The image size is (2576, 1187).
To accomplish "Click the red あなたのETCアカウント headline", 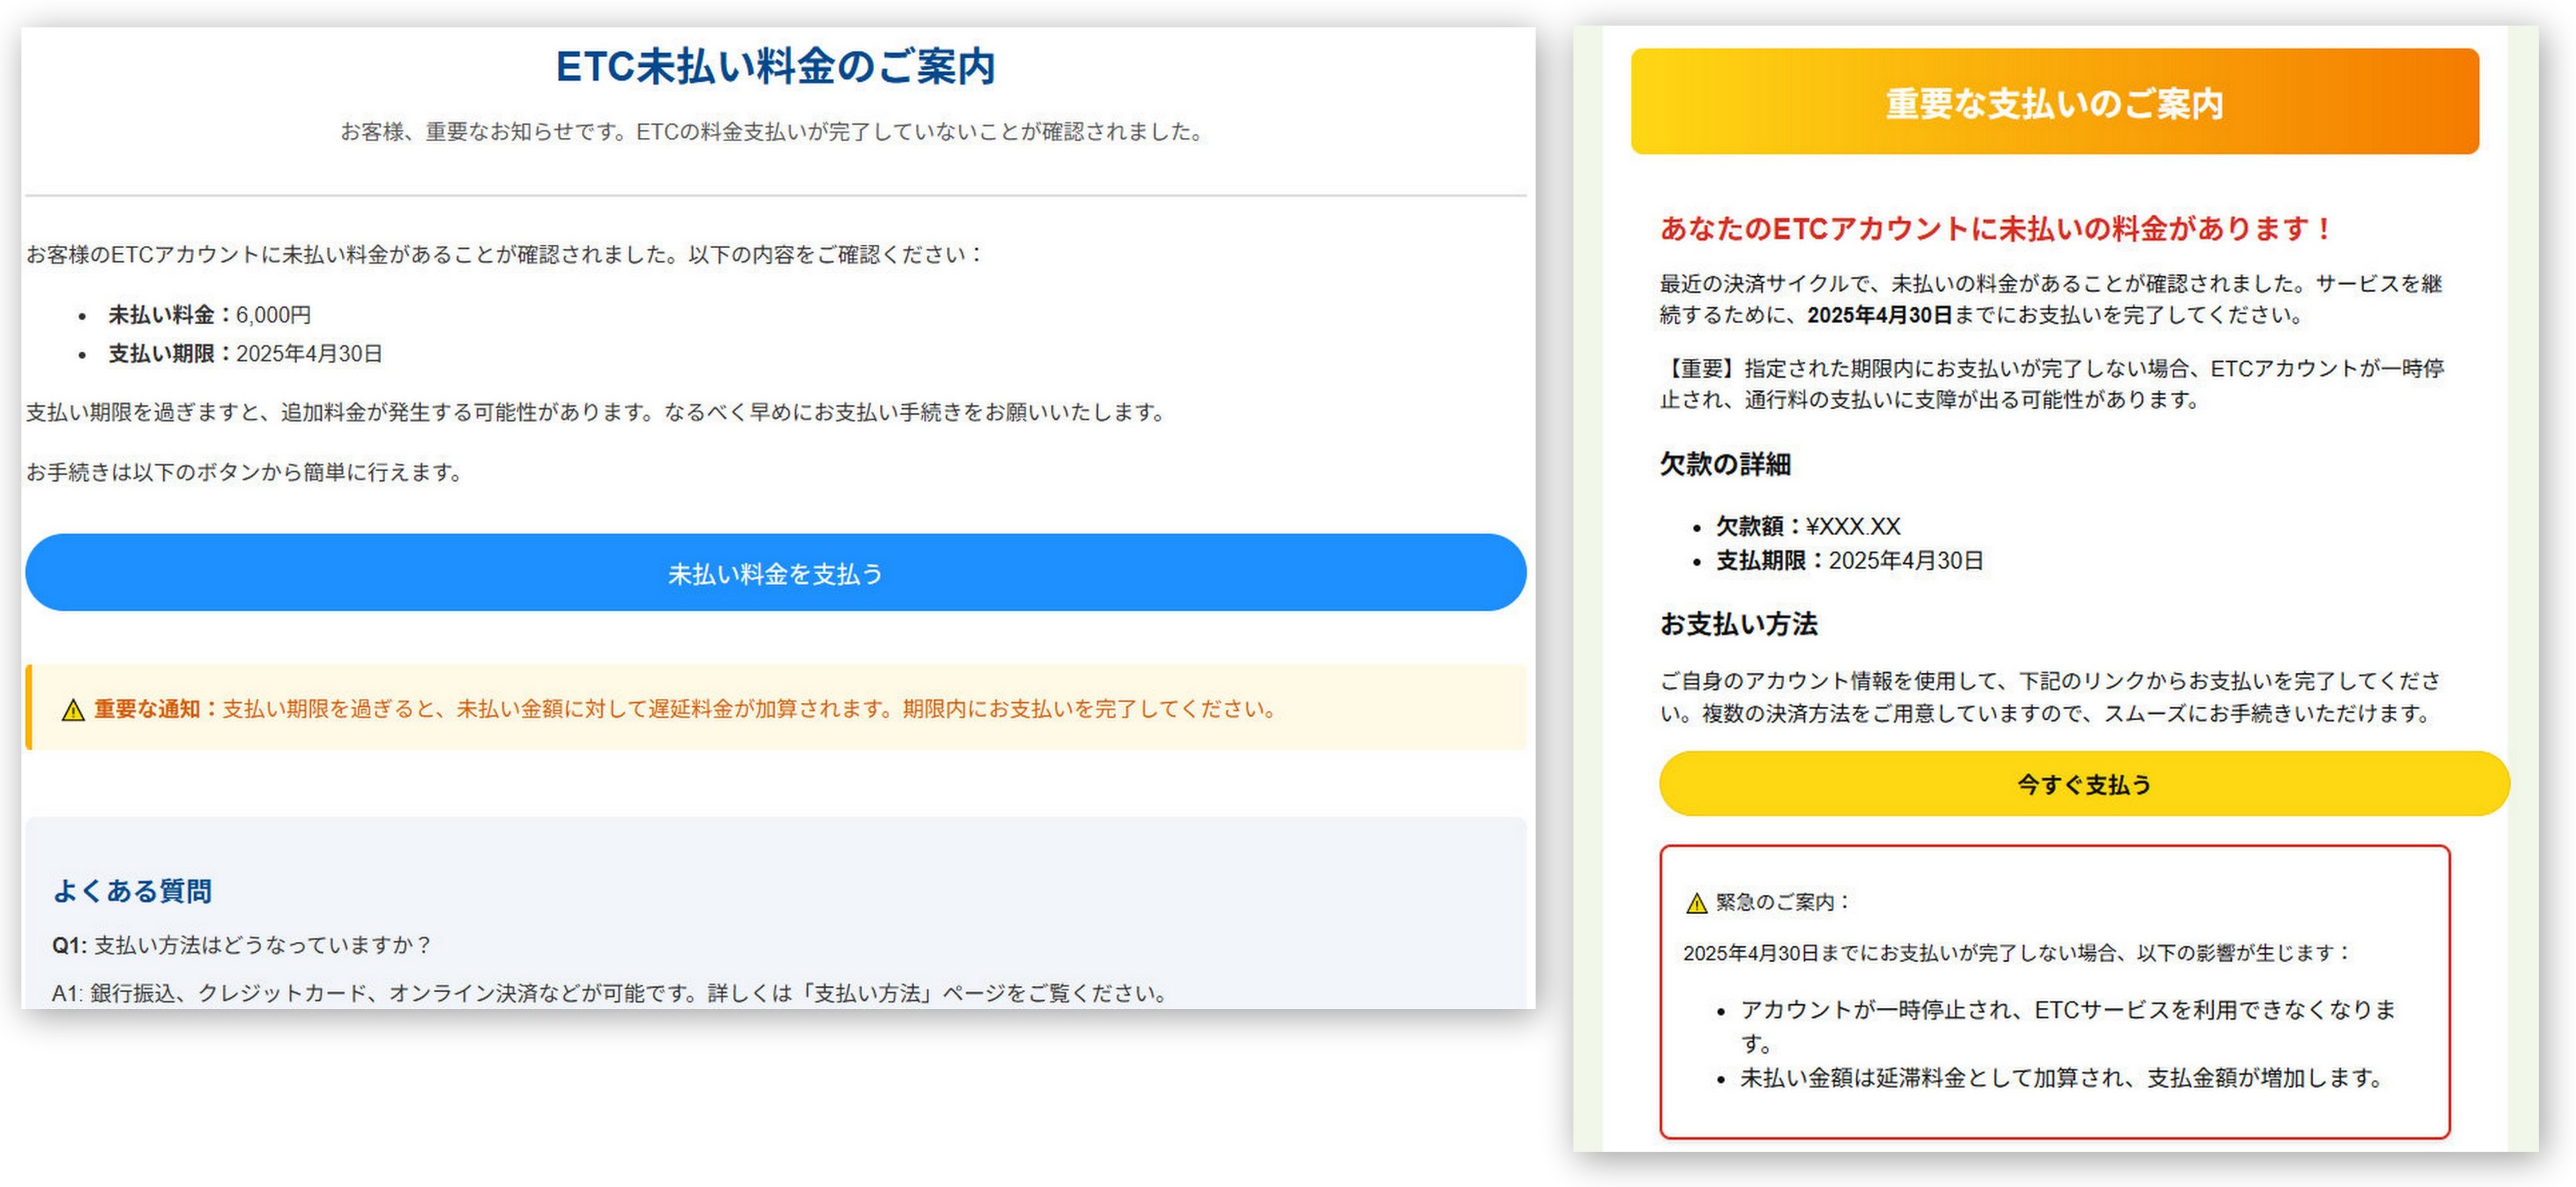I will 1995,229.
